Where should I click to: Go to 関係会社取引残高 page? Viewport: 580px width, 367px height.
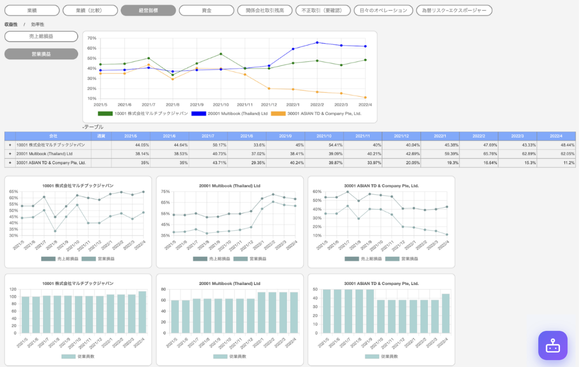click(265, 10)
